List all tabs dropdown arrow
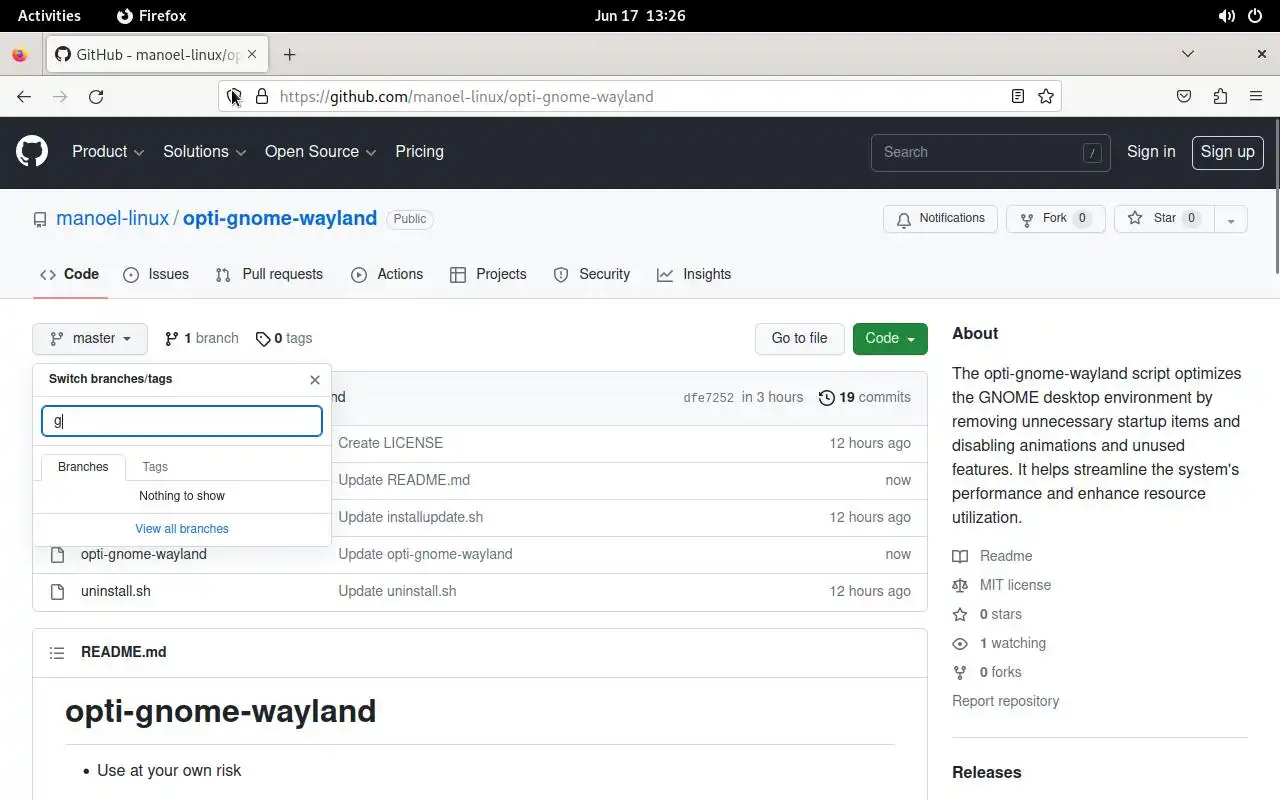1280x800 pixels. [1188, 54]
